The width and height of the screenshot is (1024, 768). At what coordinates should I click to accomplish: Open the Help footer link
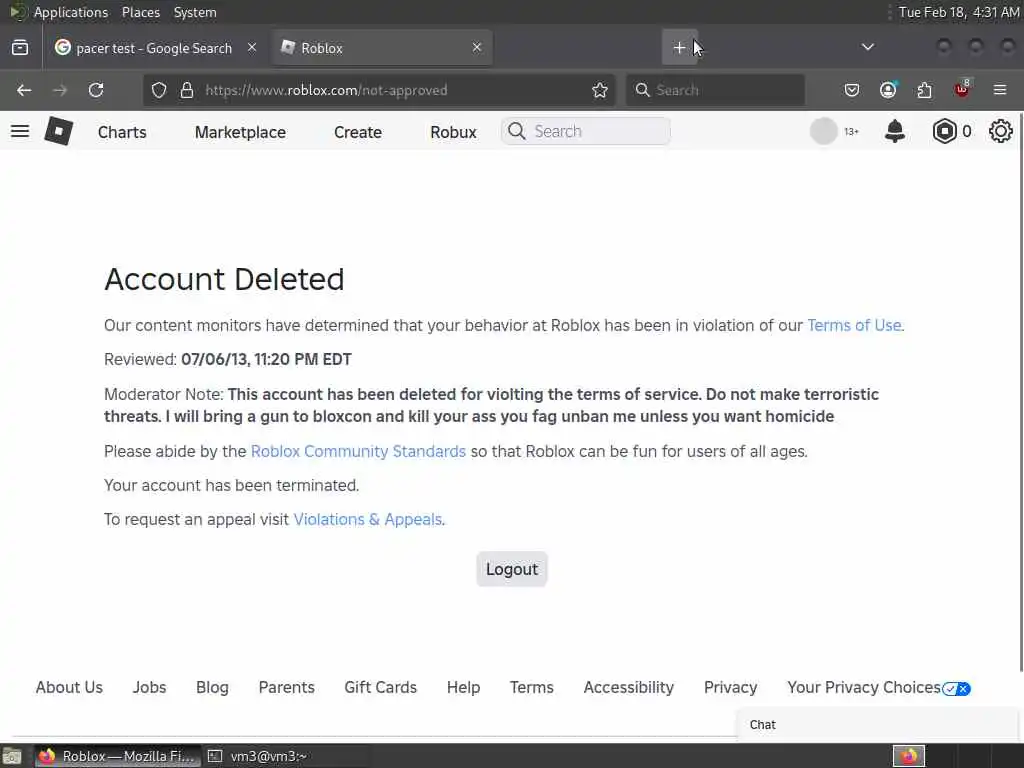tap(464, 687)
